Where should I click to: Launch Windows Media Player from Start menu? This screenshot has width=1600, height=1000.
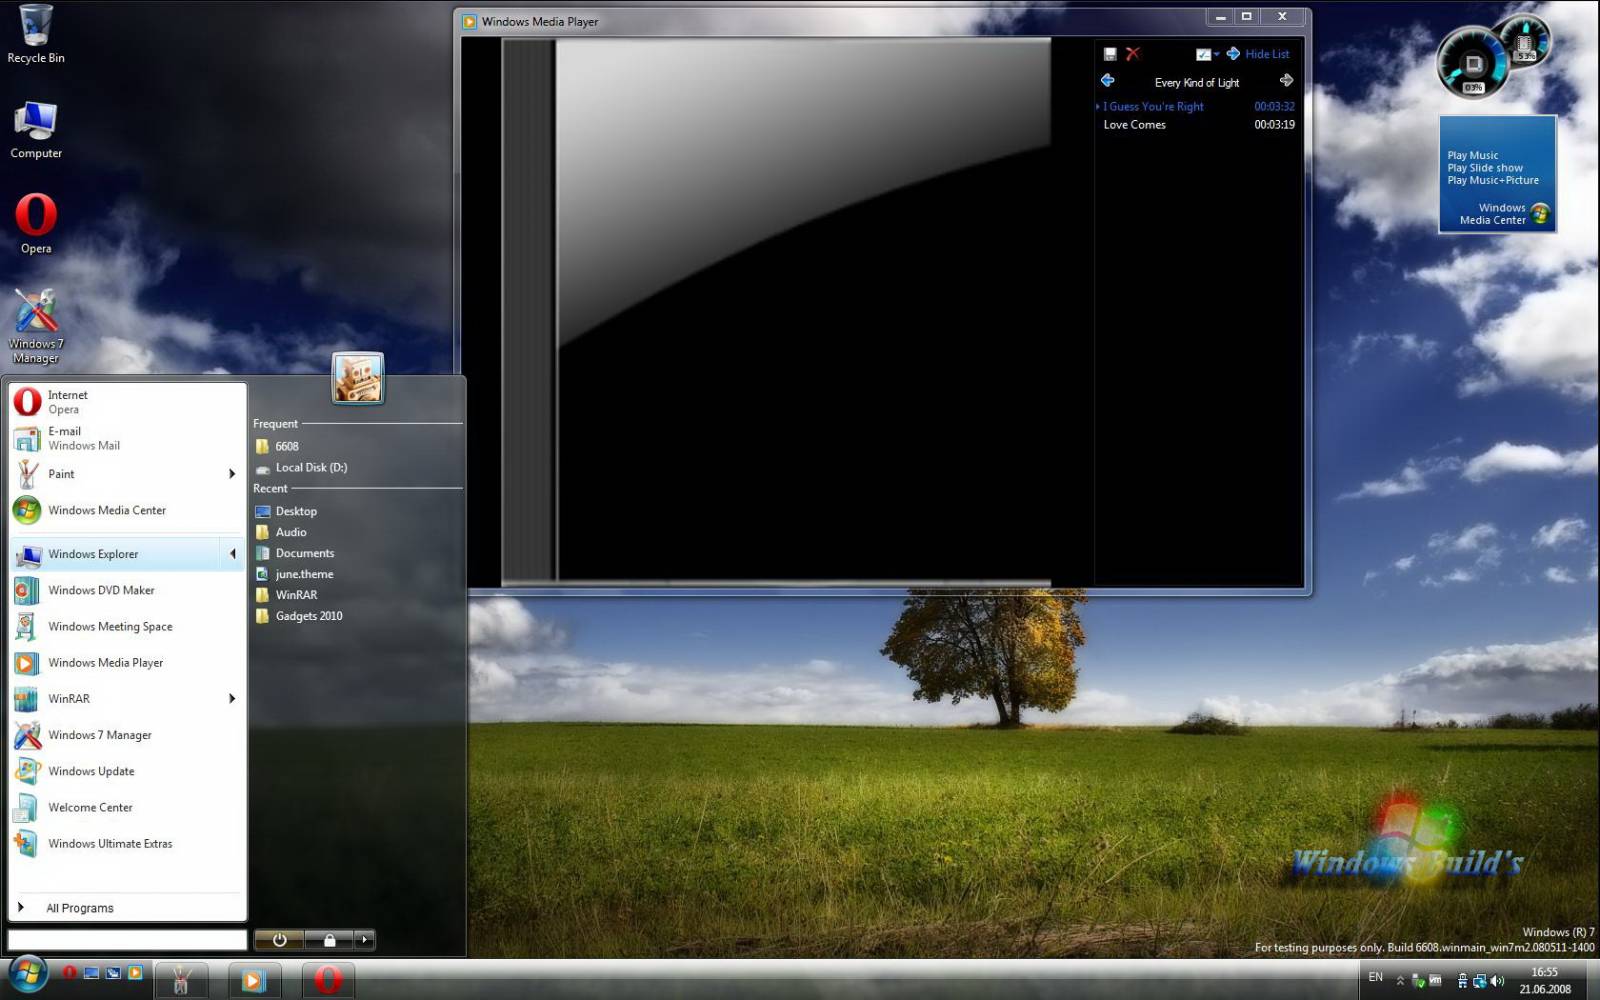pos(128,662)
